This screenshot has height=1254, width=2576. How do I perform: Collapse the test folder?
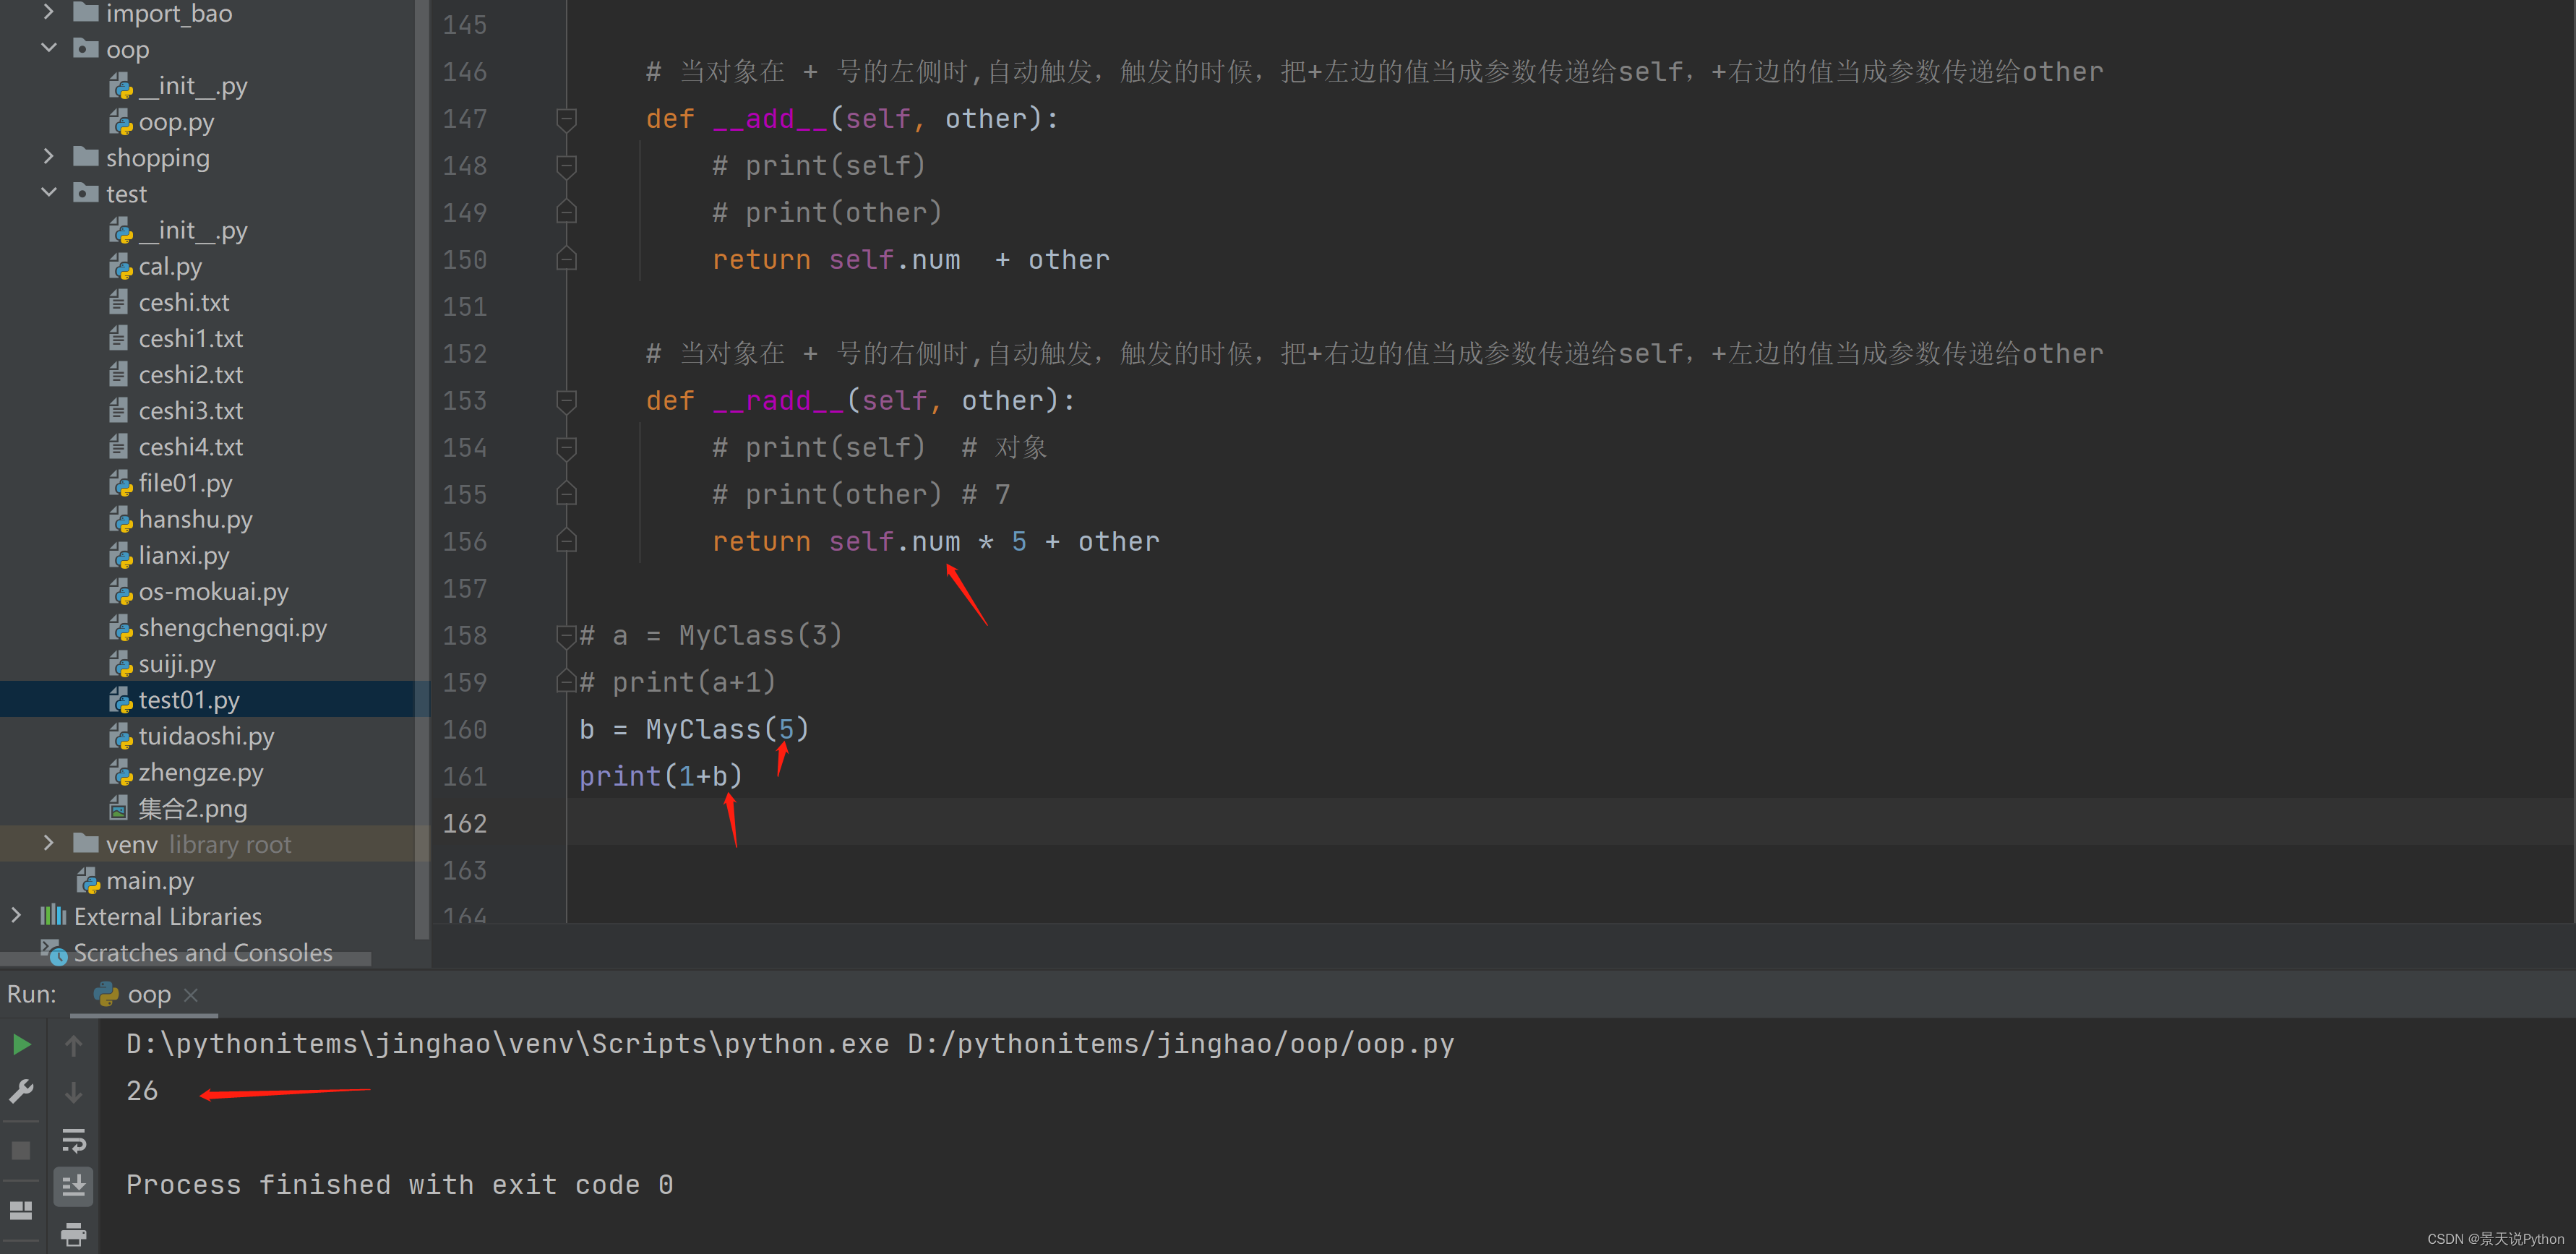pos(48,193)
